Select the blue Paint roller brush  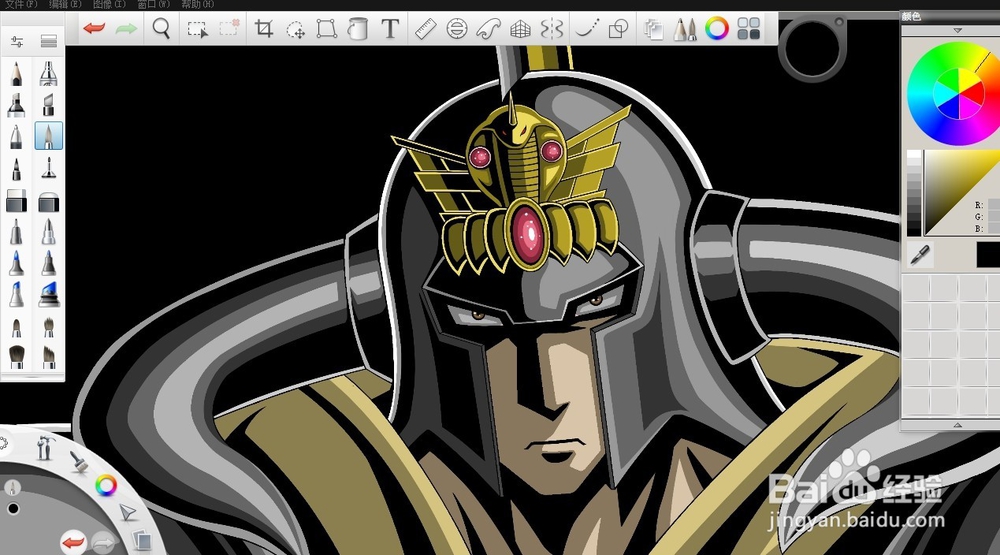click(x=48, y=295)
